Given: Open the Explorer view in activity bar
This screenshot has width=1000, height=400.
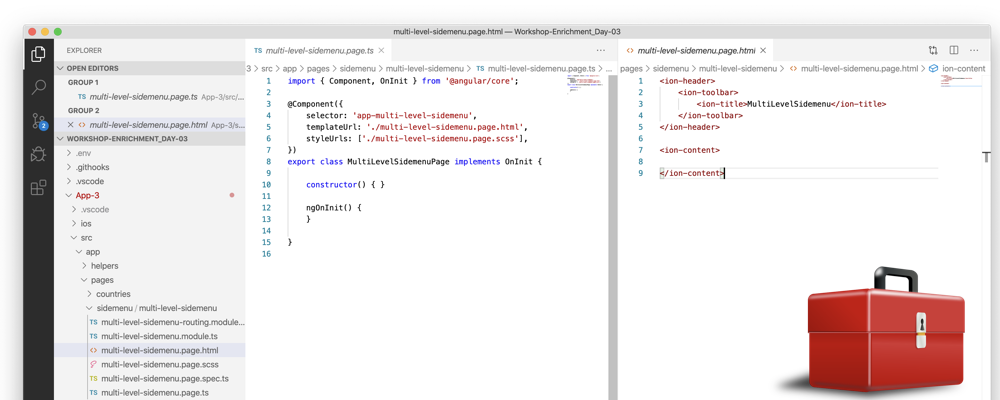Looking at the screenshot, I should (38, 54).
